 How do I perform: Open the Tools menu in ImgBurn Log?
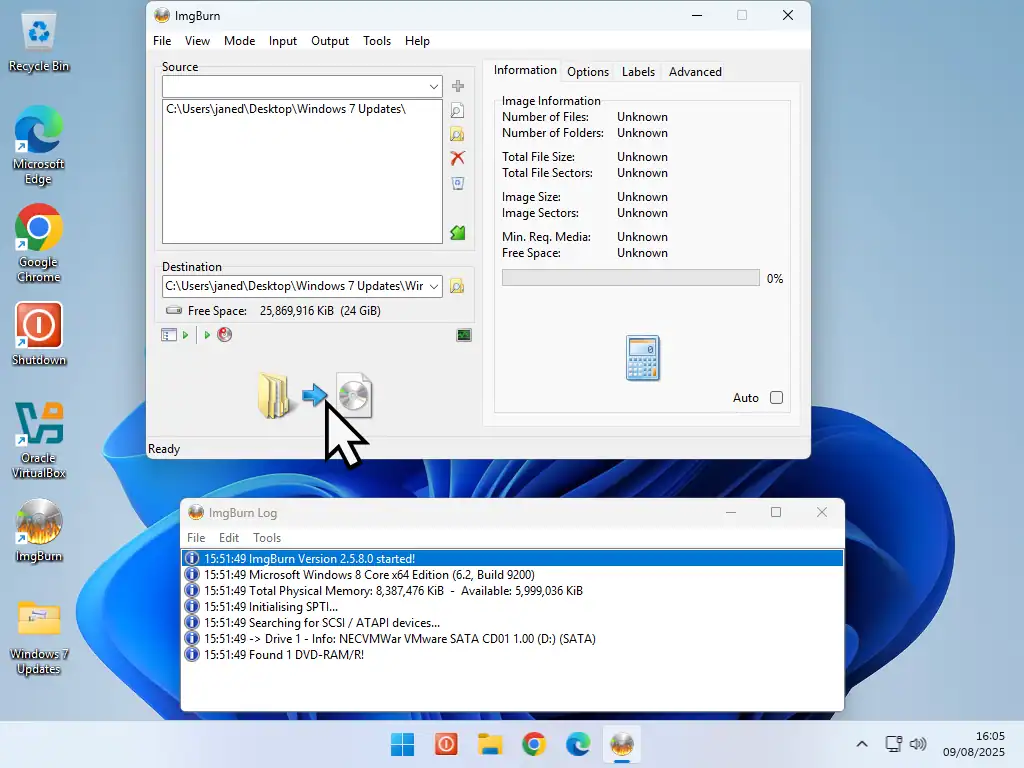click(x=267, y=538)
